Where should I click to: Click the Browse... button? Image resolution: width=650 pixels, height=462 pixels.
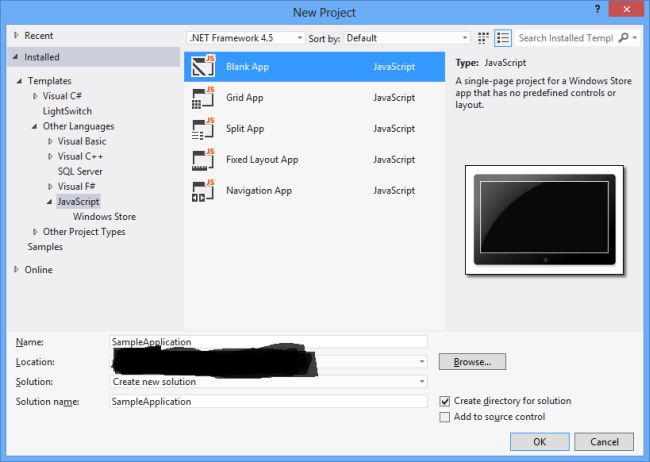point(472,362)
